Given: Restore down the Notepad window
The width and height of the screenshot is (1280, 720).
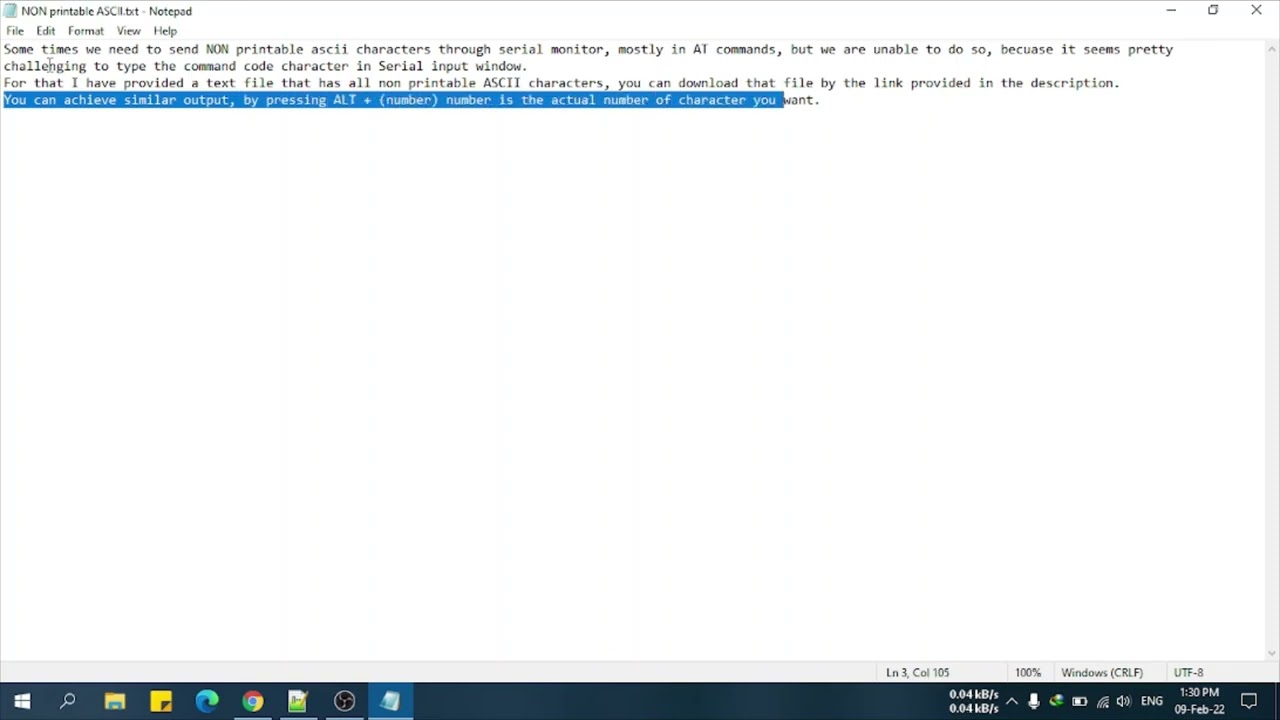Looking at the screenshot, I should coord(1213,11).
